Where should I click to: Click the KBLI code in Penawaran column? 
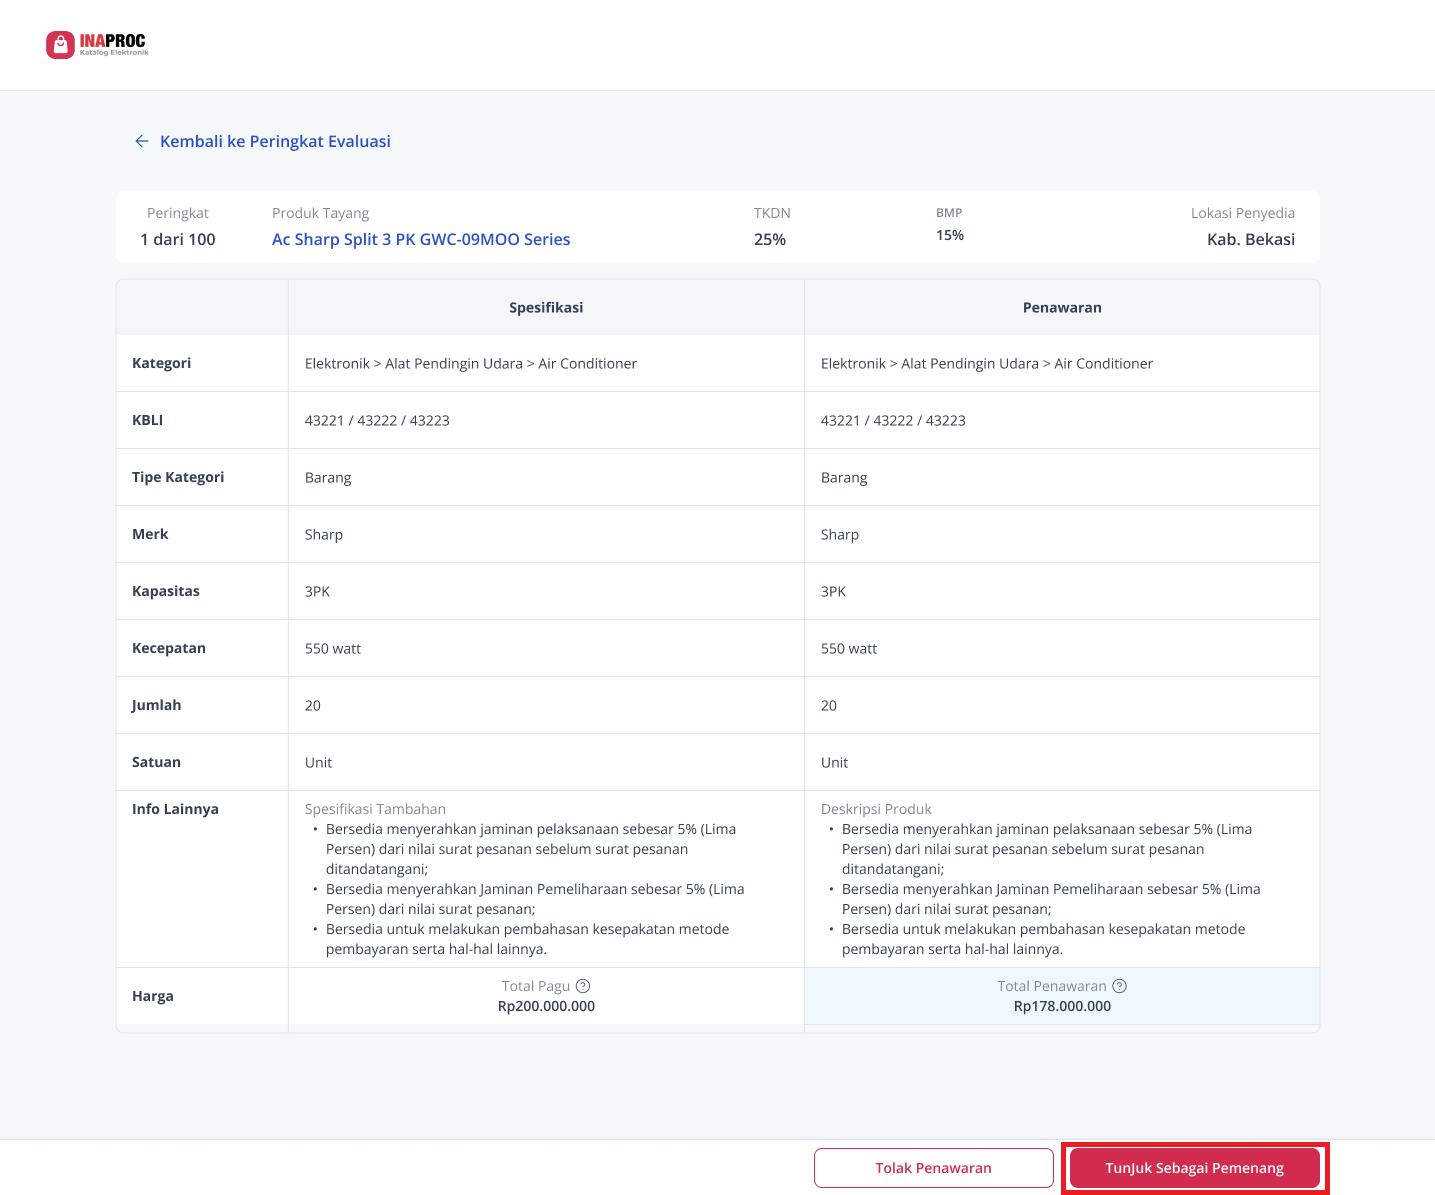(893, 421)
